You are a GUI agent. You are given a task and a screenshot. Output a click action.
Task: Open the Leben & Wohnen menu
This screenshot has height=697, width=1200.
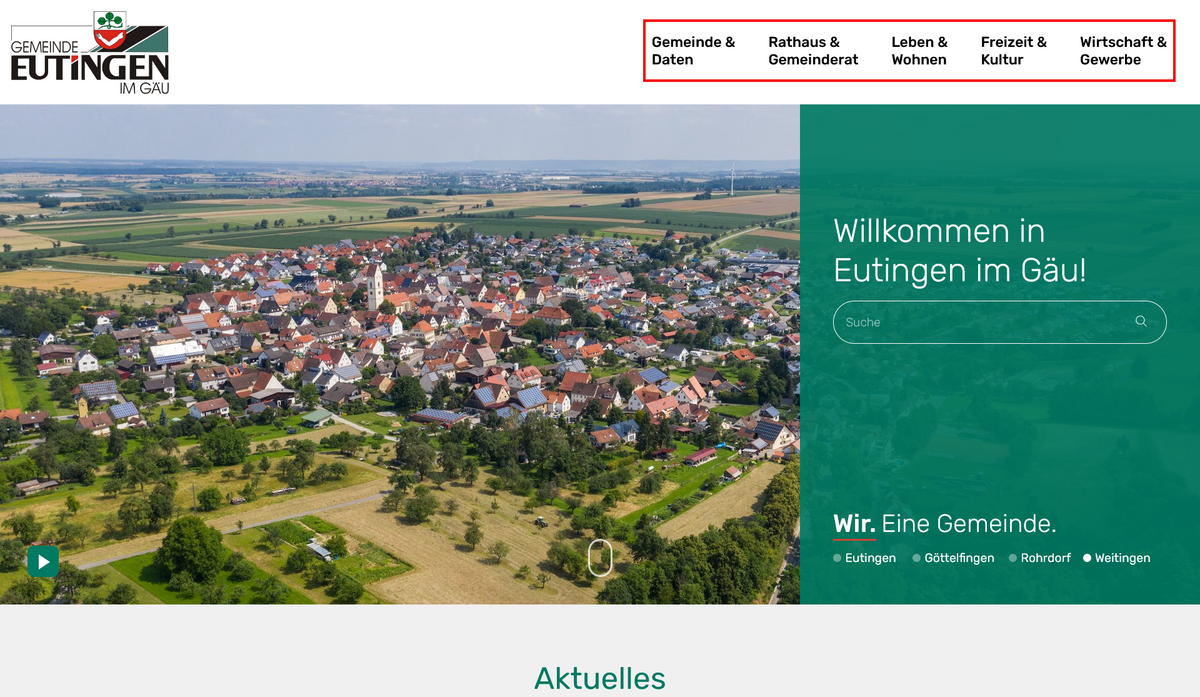(x=919, y=51)
